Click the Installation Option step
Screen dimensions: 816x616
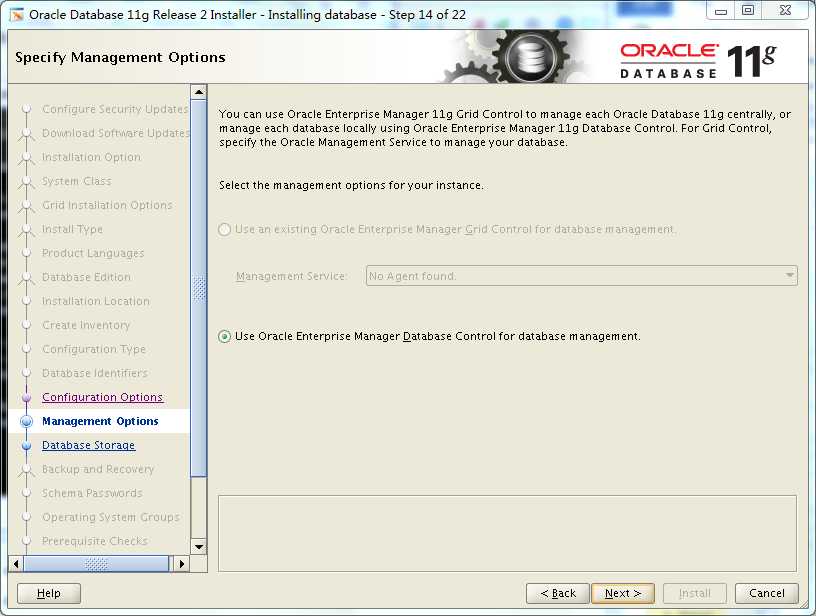point(91,157)
